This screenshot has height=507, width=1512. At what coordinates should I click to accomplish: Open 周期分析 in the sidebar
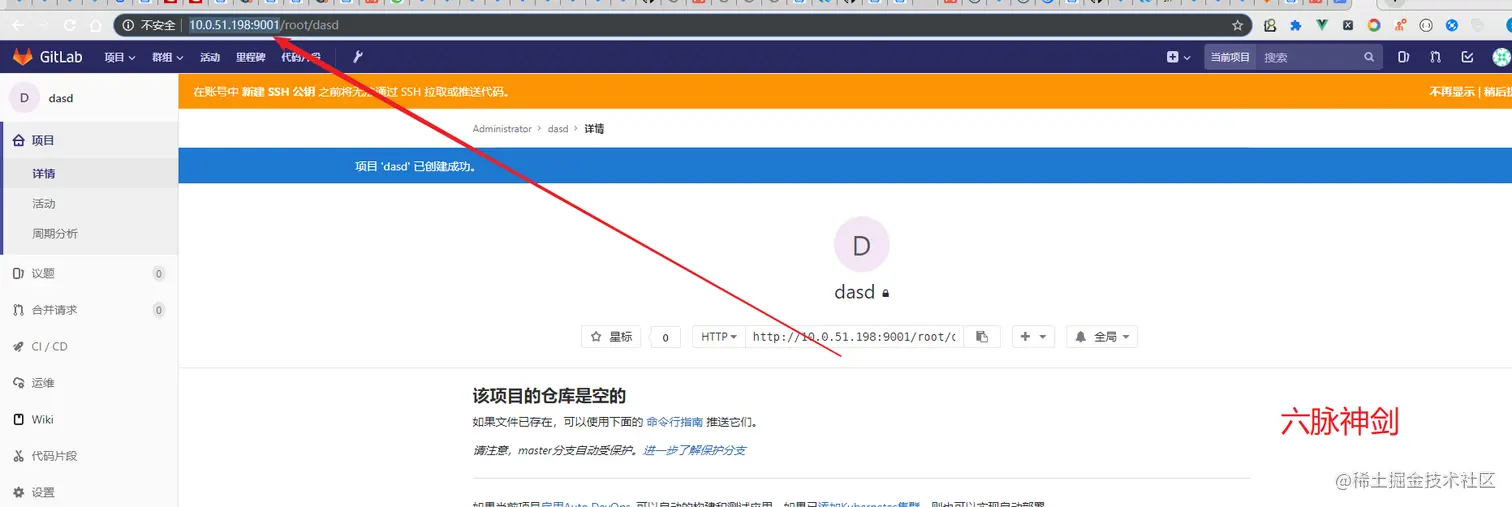point(89,233)
